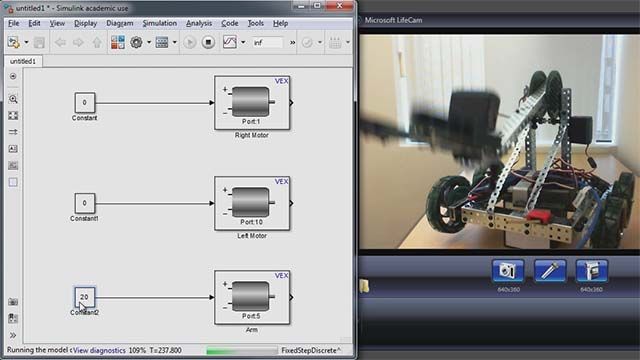The image size is (640, 360).
Task: Add an annotation with text palette icon
Action: [x=13, y=149]
